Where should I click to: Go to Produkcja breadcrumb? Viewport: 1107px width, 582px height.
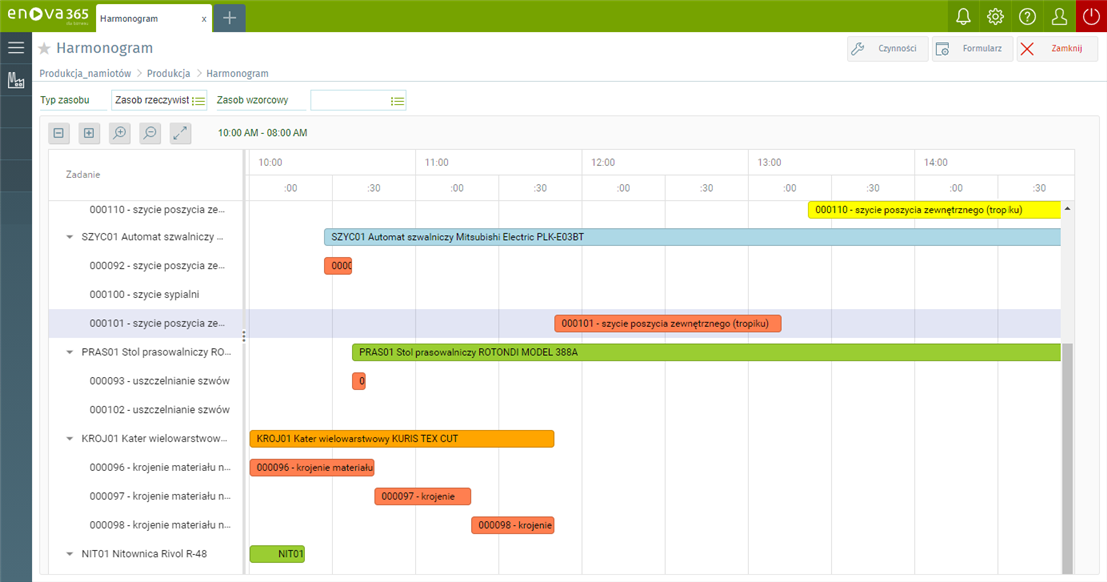[169, 73]
